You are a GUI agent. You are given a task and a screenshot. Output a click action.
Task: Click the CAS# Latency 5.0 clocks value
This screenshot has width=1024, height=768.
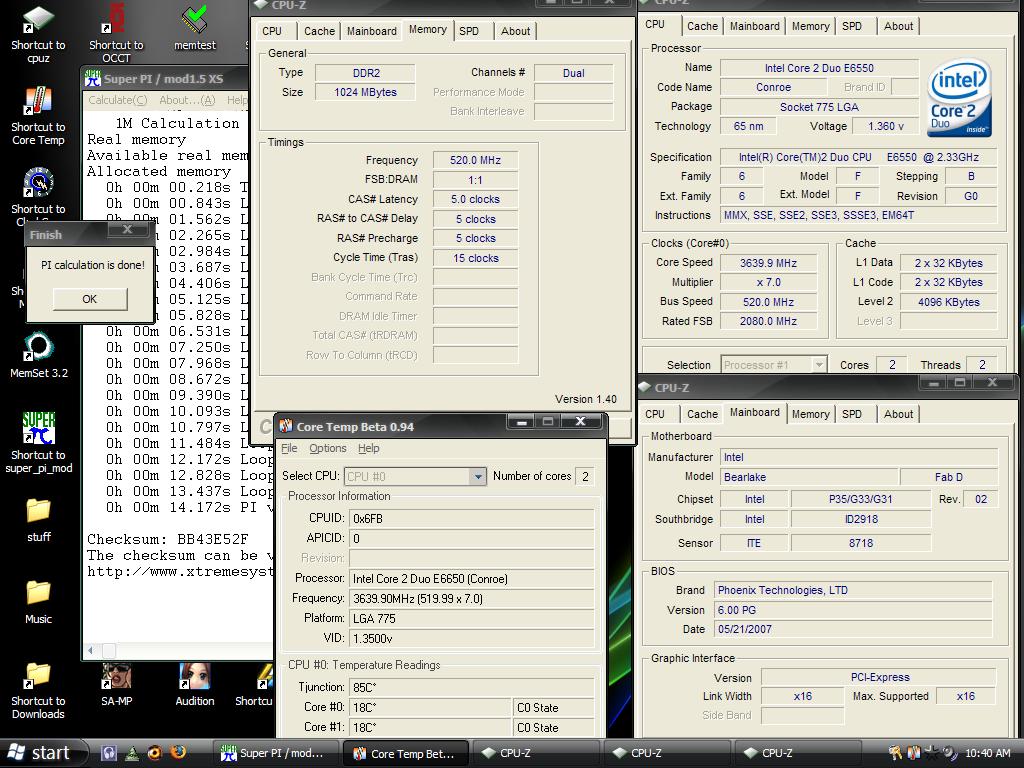475,199
